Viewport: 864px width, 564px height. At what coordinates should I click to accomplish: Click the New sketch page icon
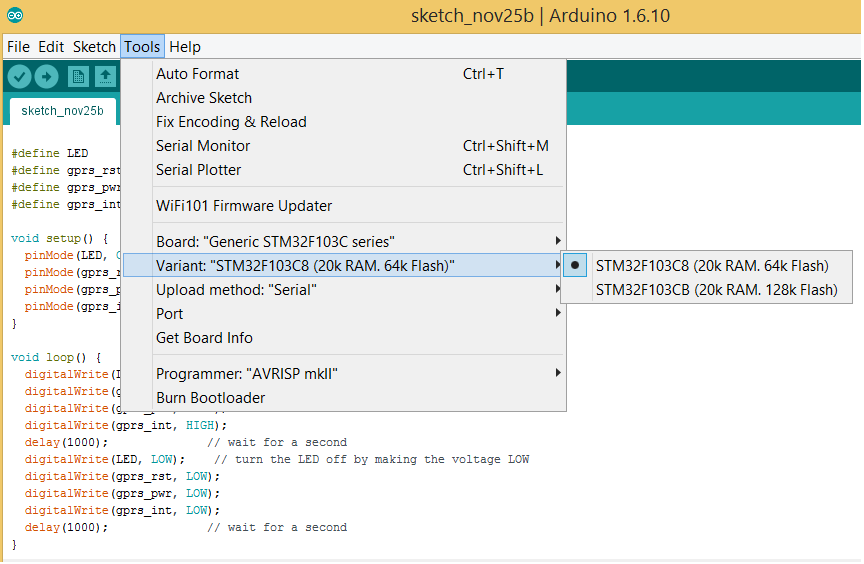(78, 76)
